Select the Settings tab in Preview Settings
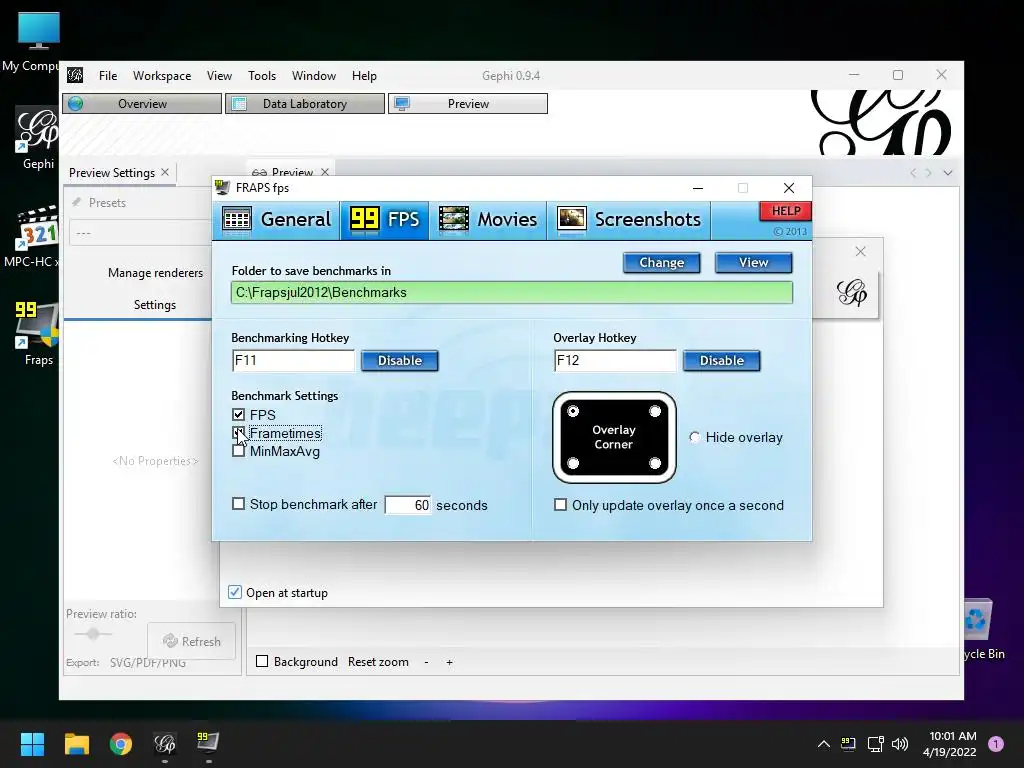The height and width of the screenshot is (768, 1024). pyautogui.click(x=155, y=305)
